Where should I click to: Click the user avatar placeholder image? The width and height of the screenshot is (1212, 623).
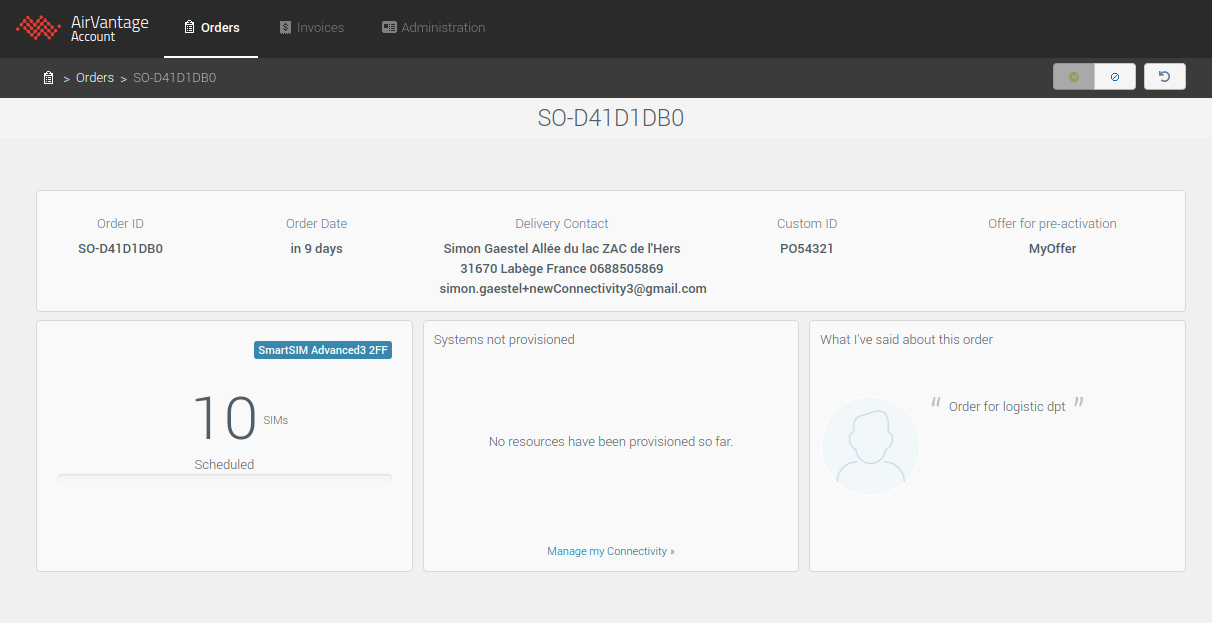pos(870,446)
